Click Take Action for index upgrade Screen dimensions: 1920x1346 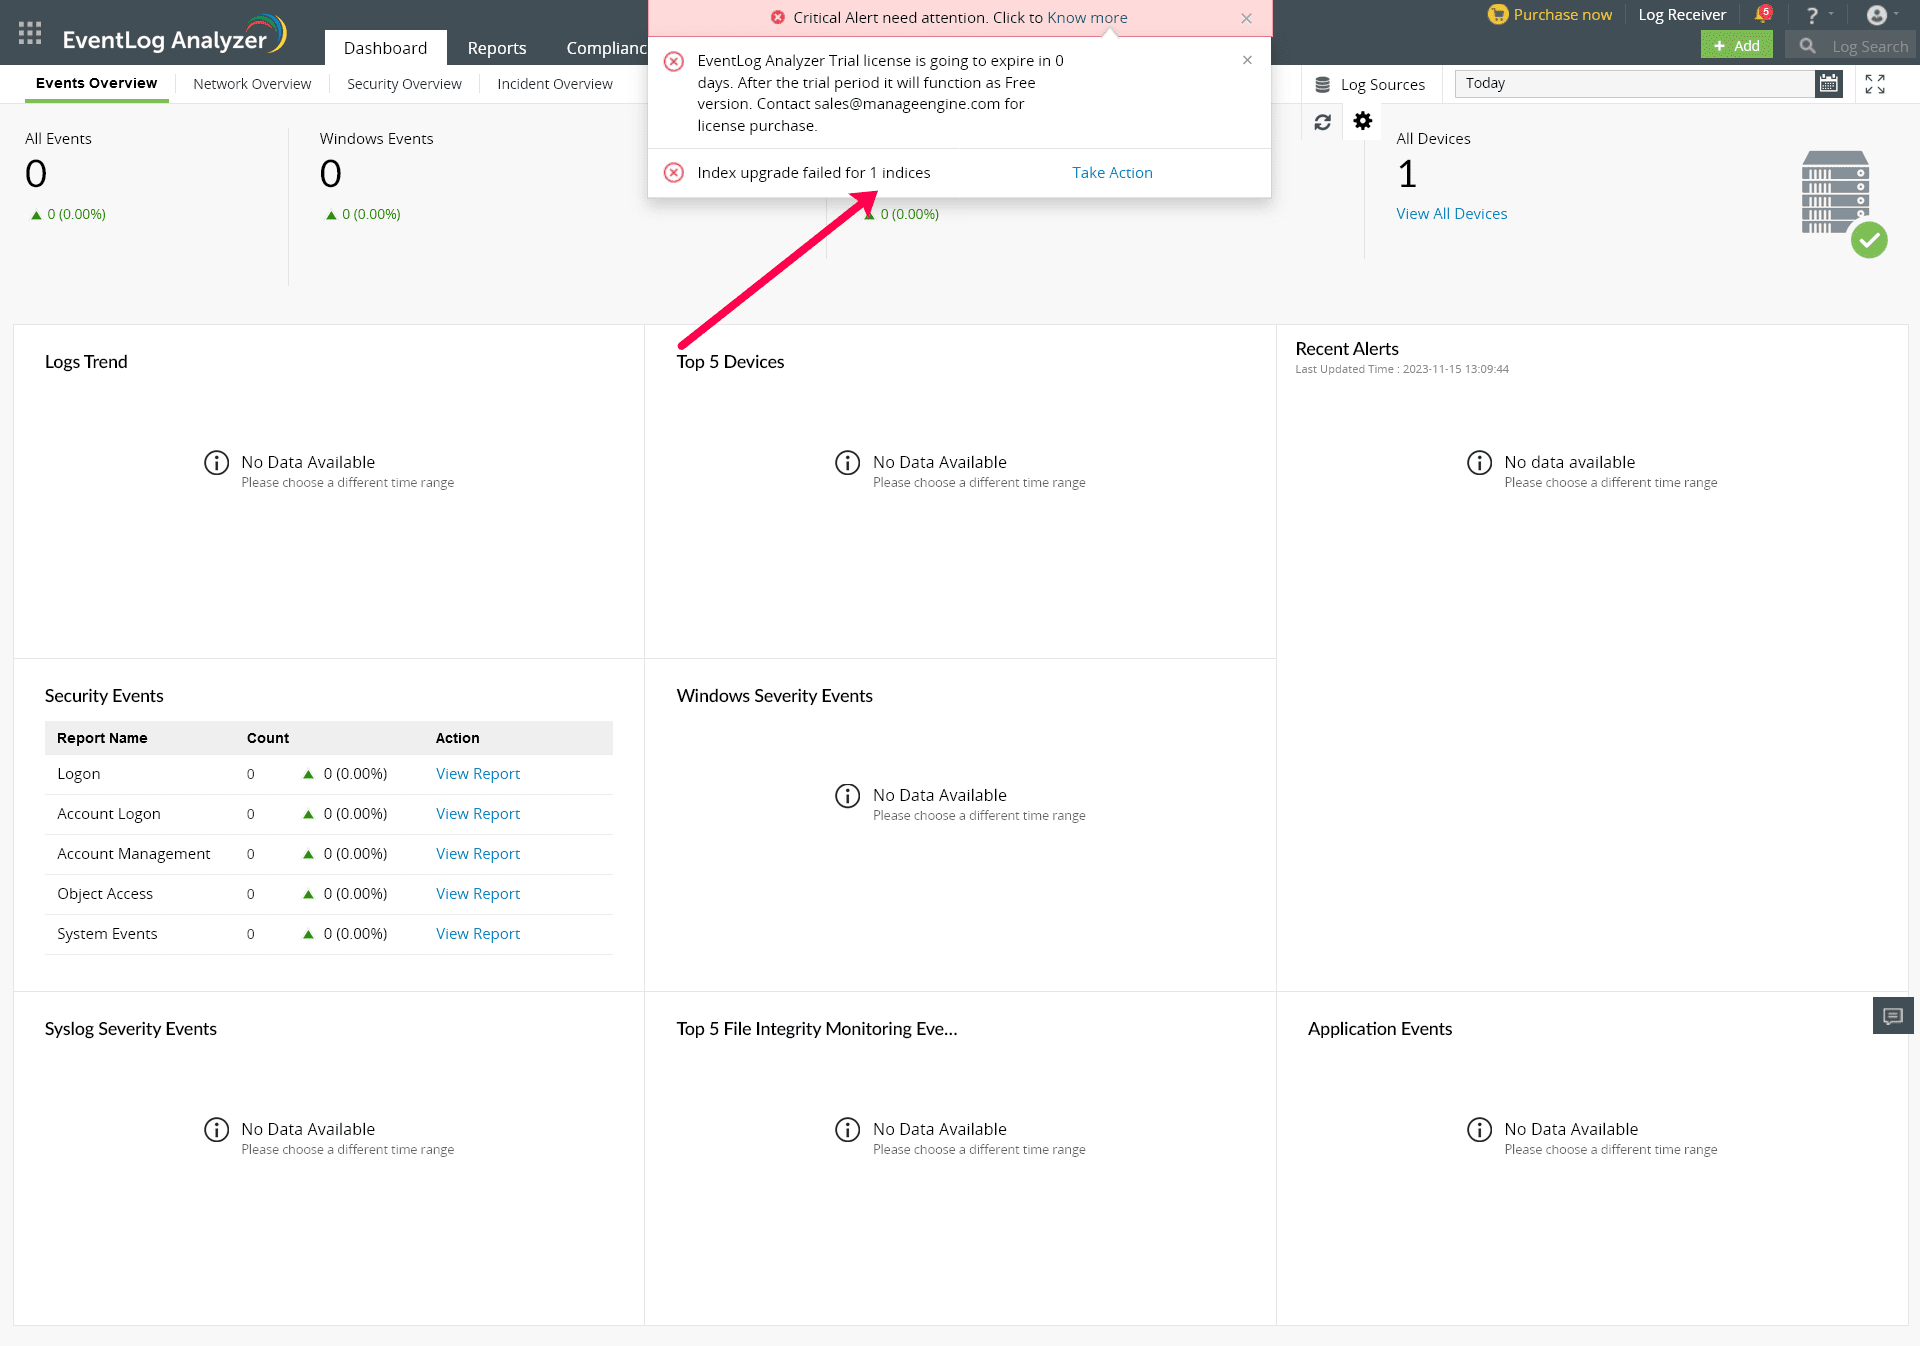coord(1112,173)
